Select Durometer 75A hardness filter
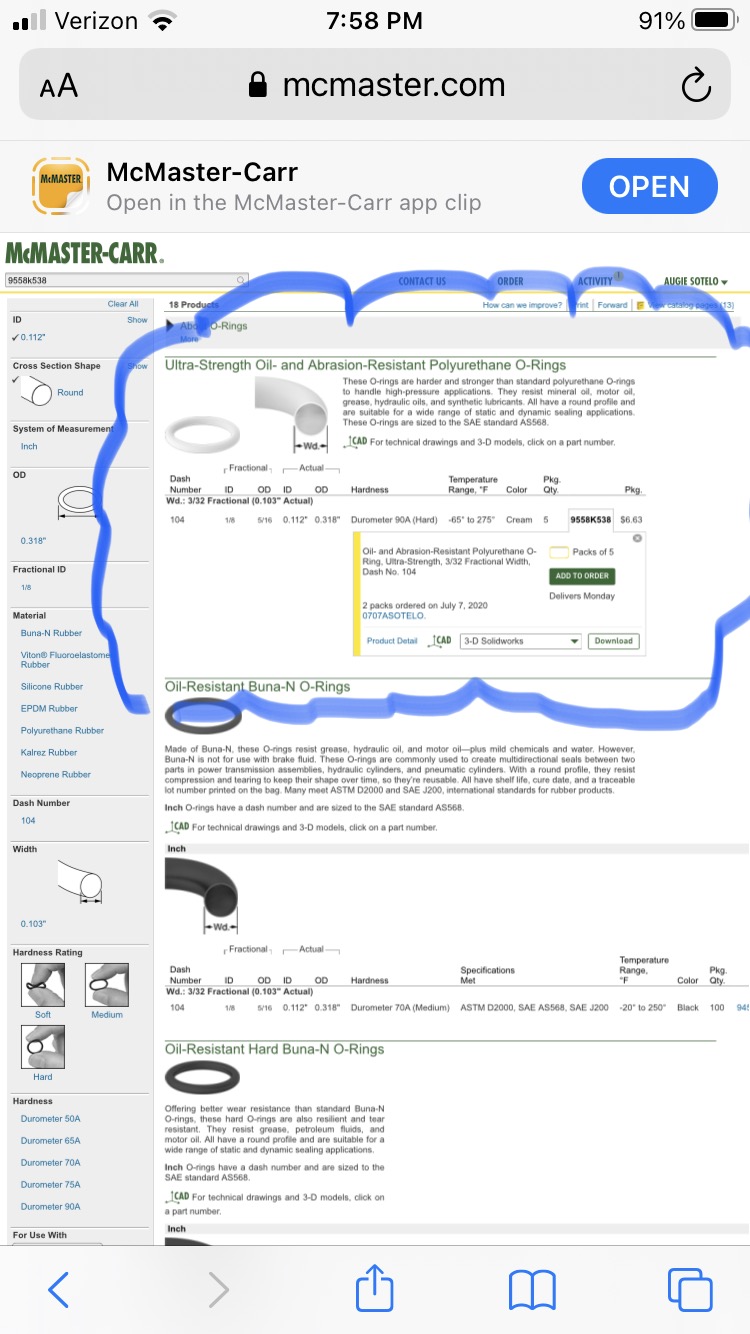 [x=50, y=1185]
